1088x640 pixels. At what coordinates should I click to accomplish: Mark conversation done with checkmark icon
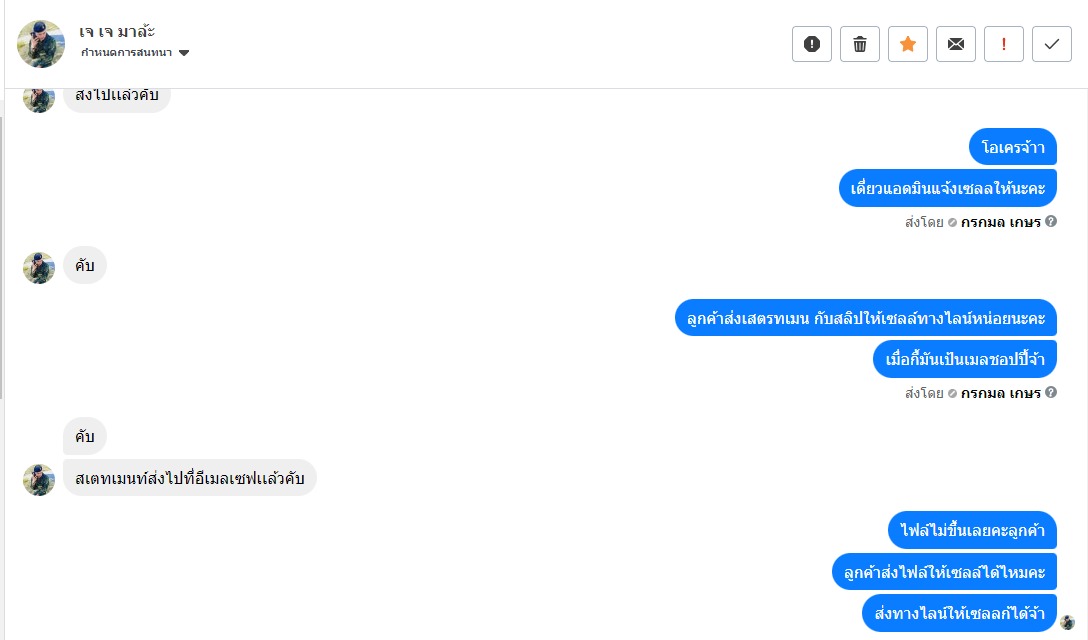pyautogui.click(x=1052, y=44)
